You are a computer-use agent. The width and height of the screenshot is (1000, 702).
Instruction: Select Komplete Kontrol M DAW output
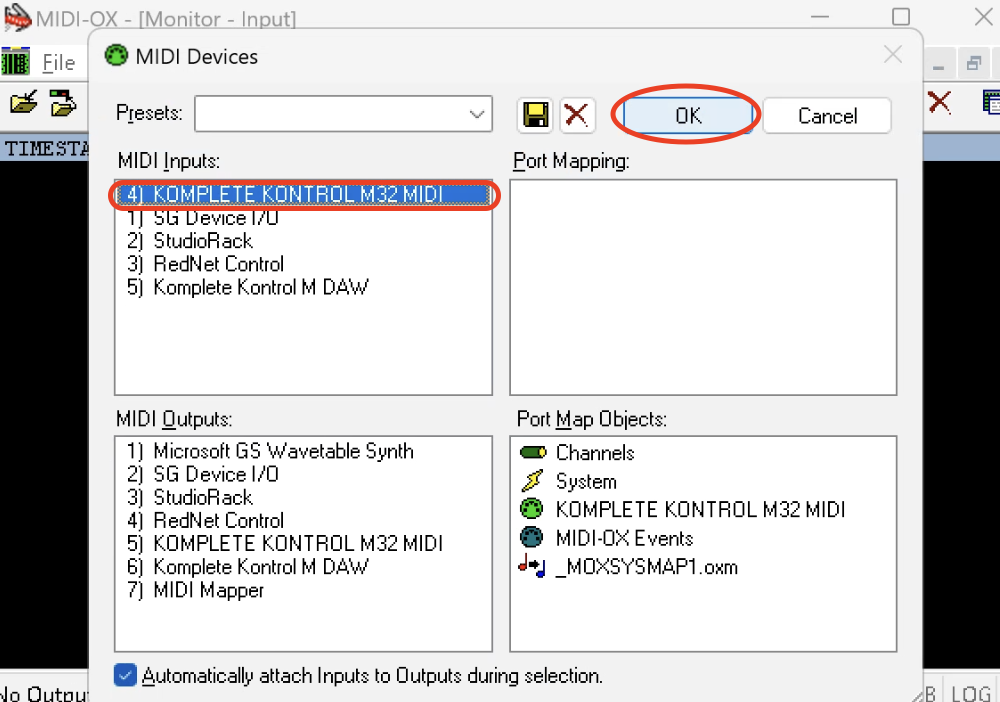[x=304, y=566]
